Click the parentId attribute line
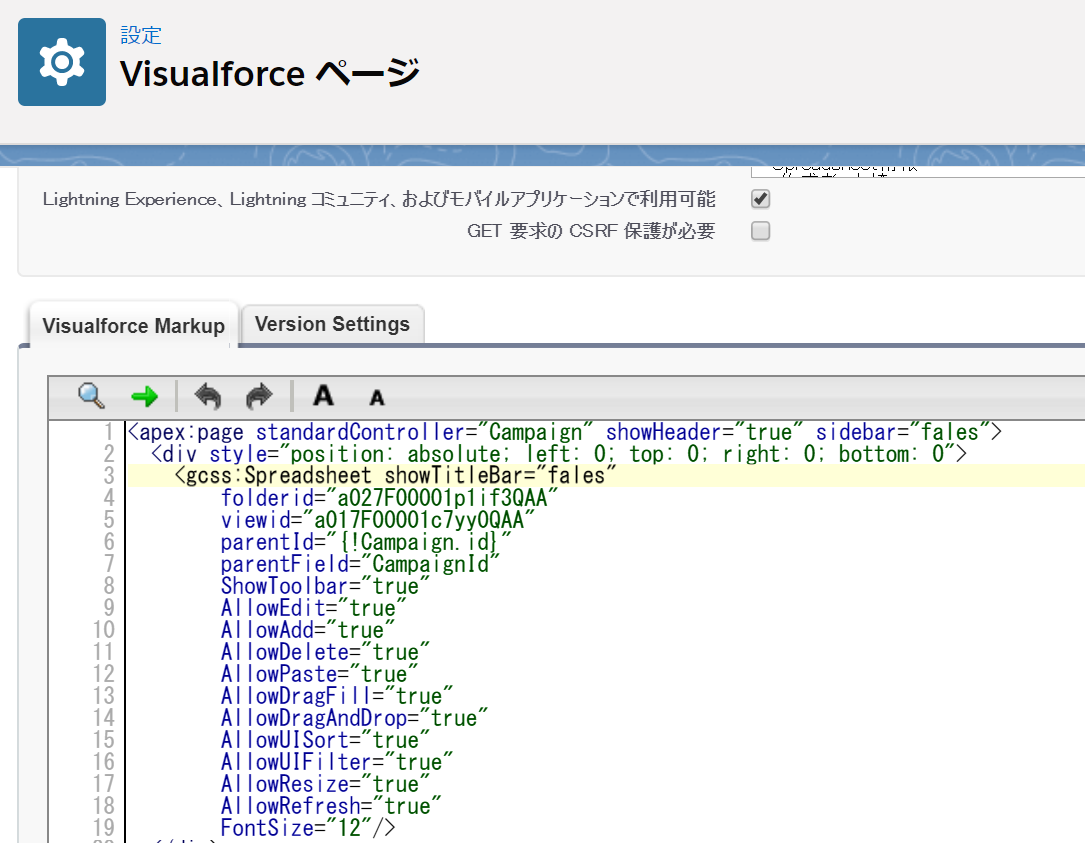 click(x=365, y=542)
